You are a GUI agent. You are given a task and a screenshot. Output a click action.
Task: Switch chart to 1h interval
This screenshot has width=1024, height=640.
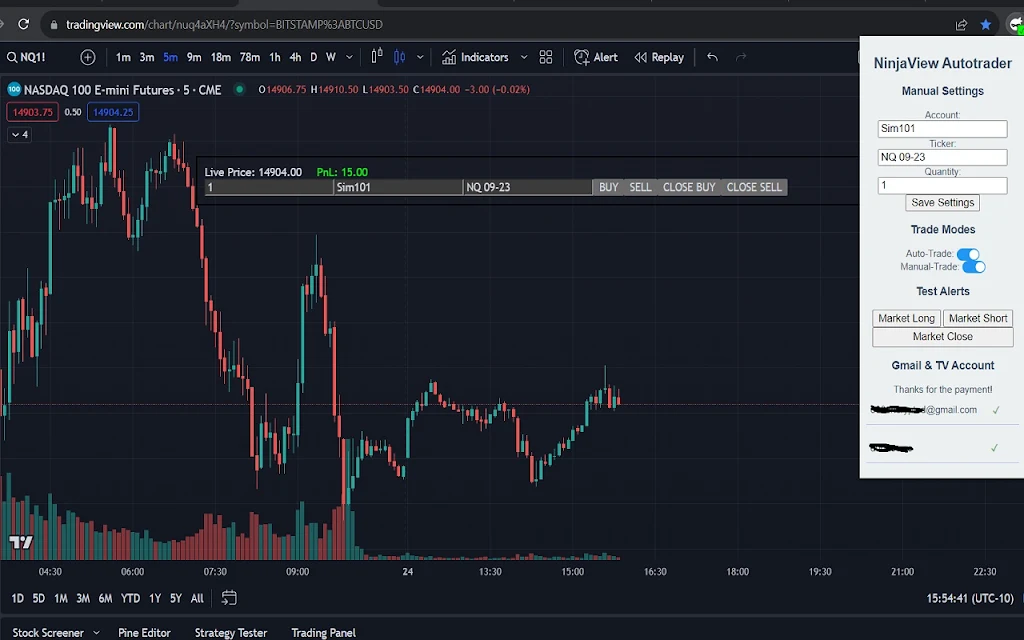point(275,57)
